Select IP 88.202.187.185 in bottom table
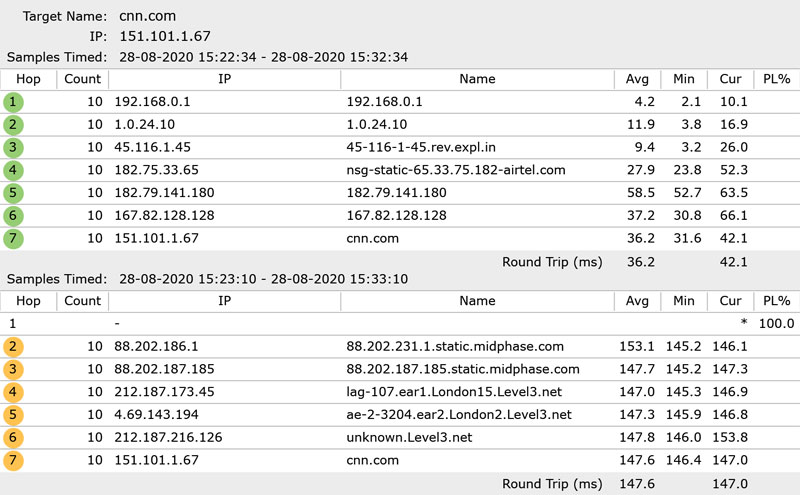Screen dimensions: 800x495 (x=164, y=369)
